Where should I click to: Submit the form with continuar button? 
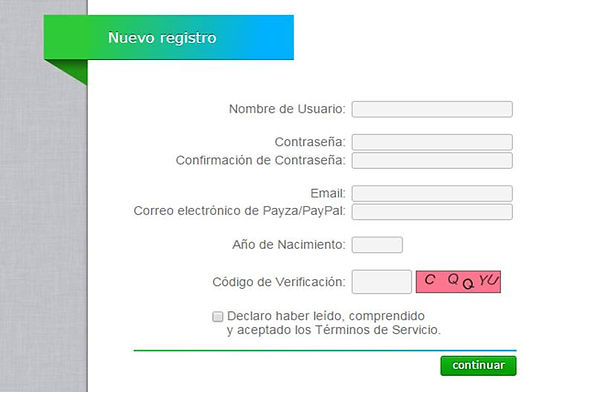coord(478,366)
